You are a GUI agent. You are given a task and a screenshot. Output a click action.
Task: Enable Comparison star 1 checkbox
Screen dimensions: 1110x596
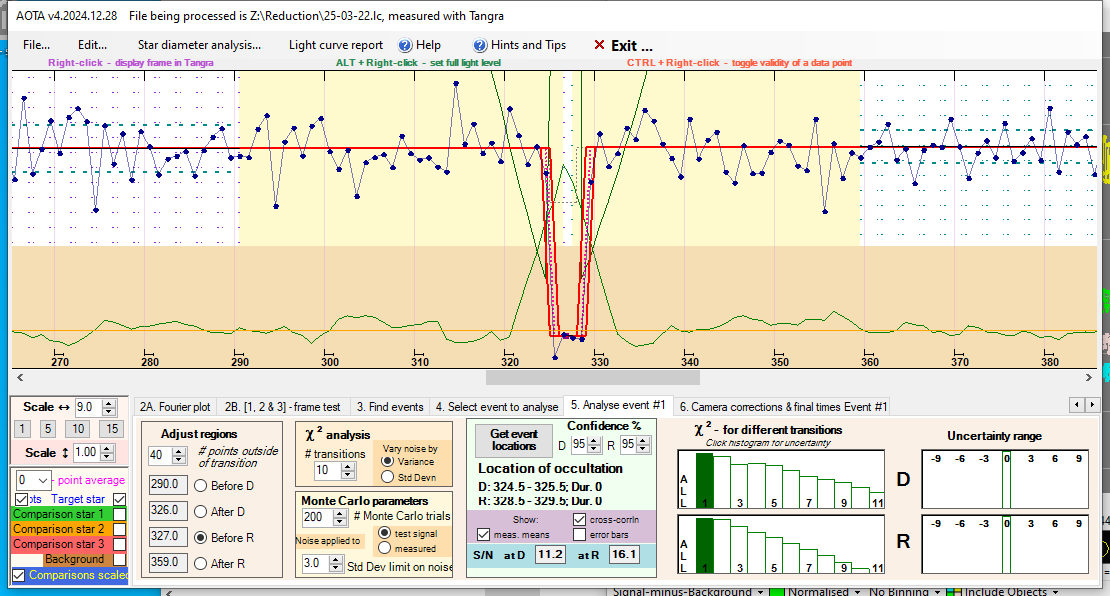coord(120,515)
